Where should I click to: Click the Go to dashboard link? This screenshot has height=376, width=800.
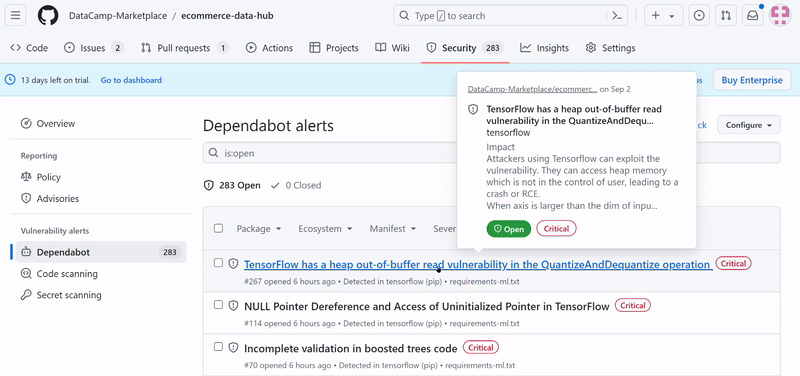coord(131,80)
